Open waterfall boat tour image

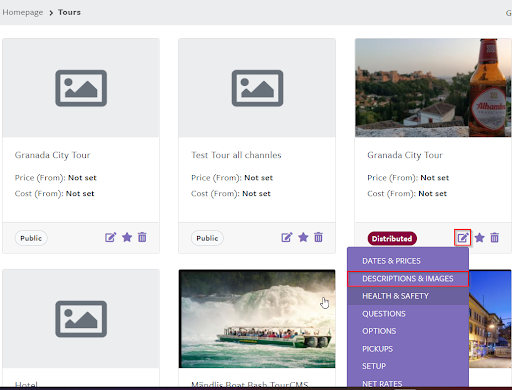(257, 319)
